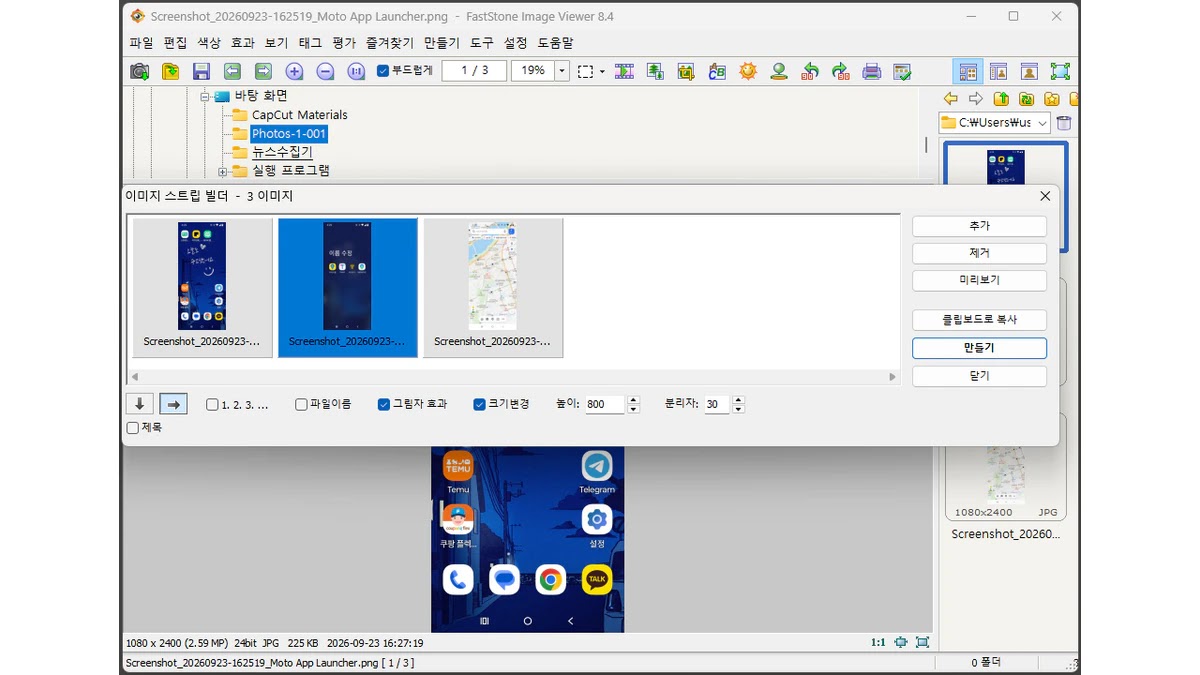Open the selection tool dropdown arrow
The width and height of the screenshot is (1200, 675).
click(x=602, y=71)
